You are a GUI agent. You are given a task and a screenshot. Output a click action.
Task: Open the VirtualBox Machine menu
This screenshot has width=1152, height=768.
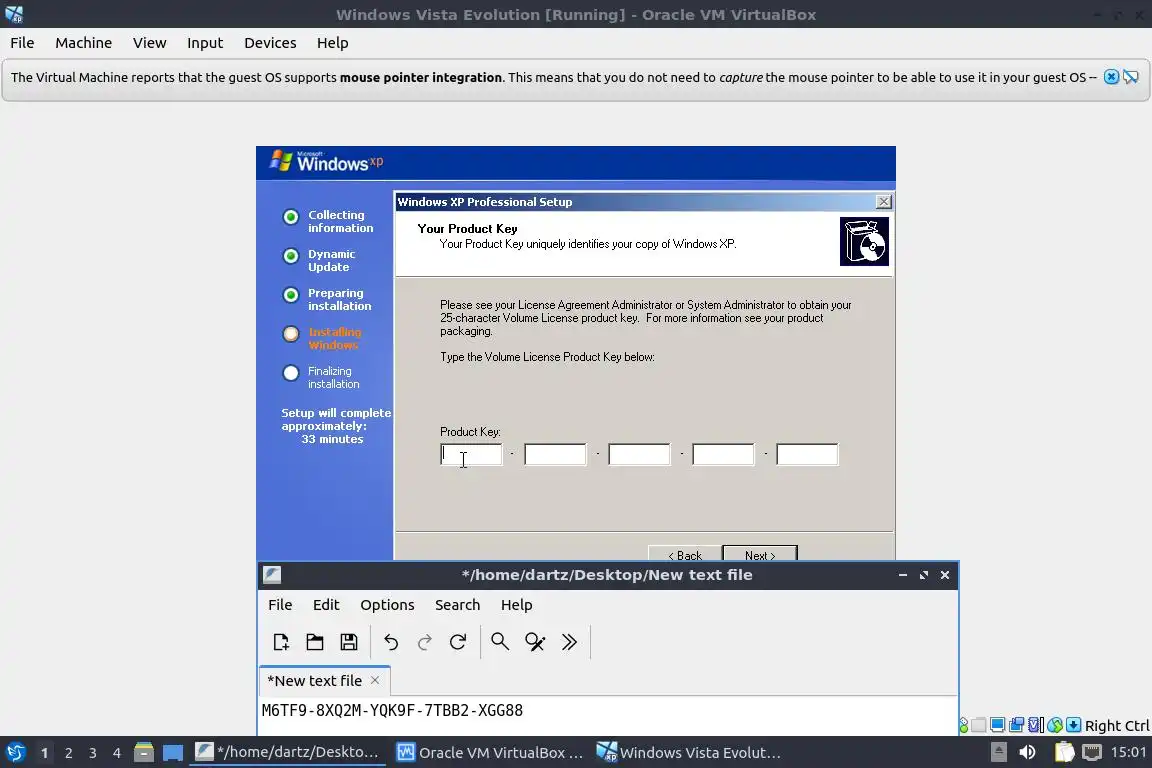click(x=84, y=43)
